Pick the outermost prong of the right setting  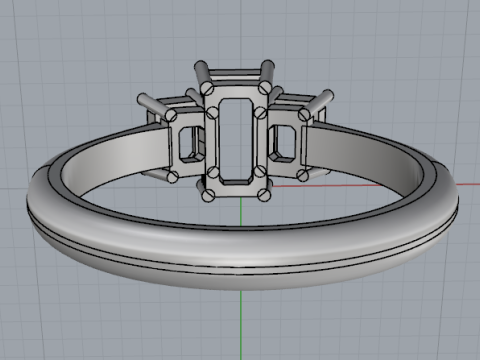pos(316,105)
